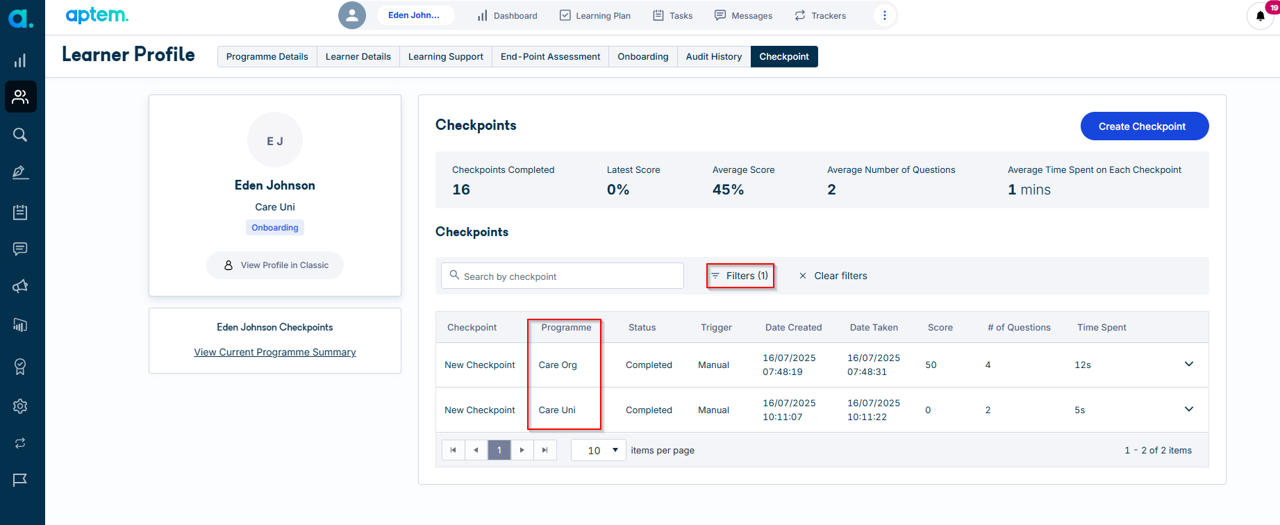This screenshot has height=525, width=1280.
Task: Open the settings gear in sidebar
Action: tap(20, 406)
